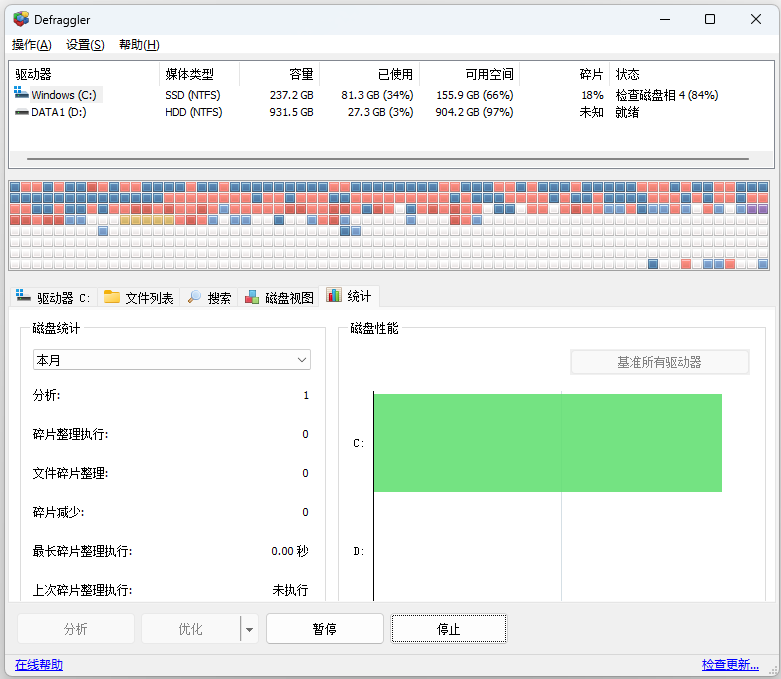The height and width of the screenshot is (679, 781).
Task: Click the 检查更新 link
Action: (729, 664)
